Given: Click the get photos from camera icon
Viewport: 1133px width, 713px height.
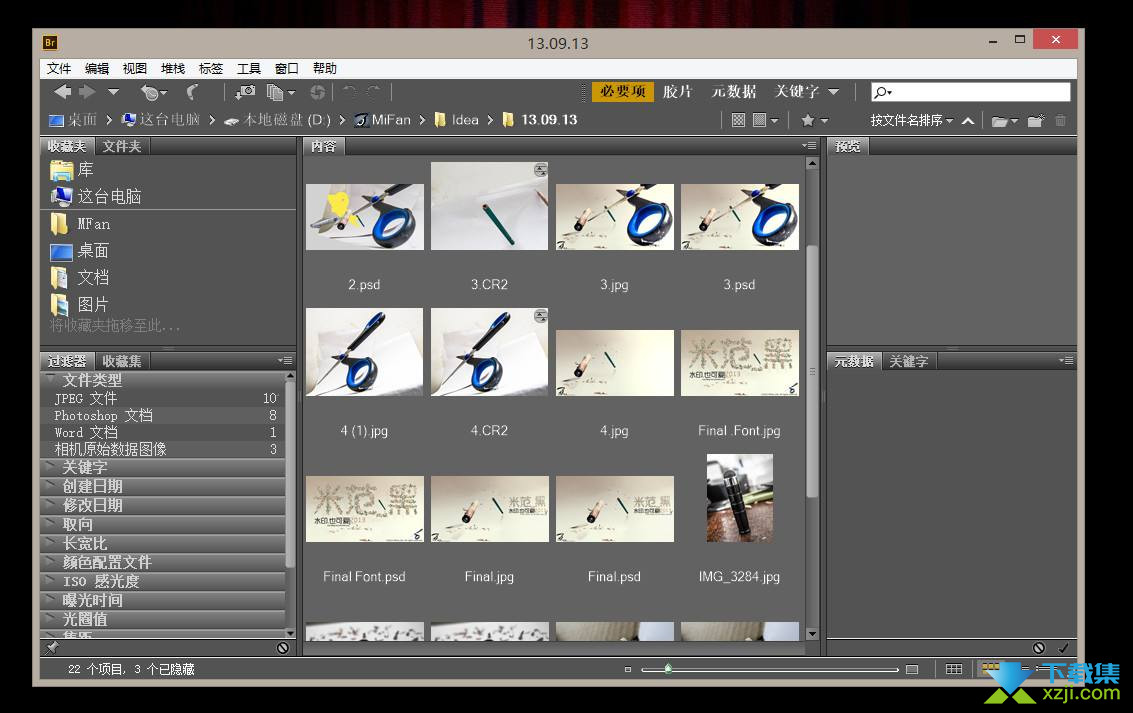Looking at the screenshot, I should pos(245,92).
